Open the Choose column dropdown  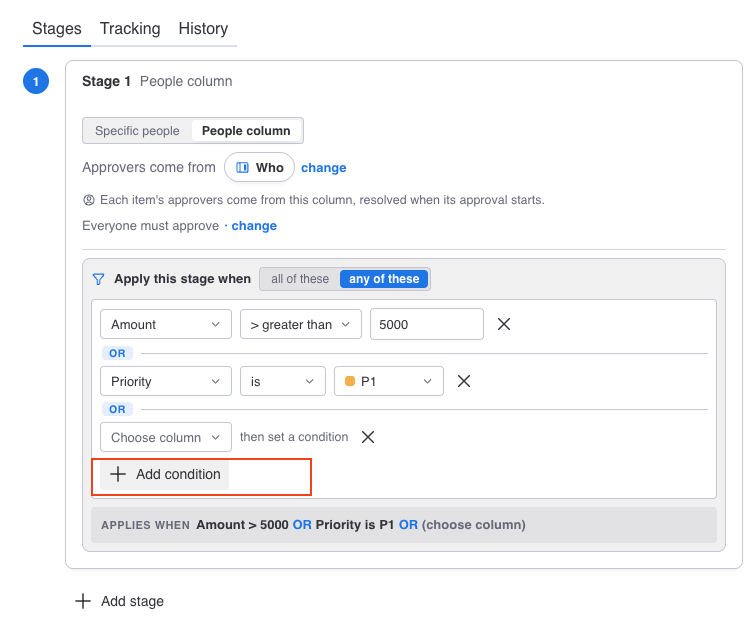tap(166, 437)
